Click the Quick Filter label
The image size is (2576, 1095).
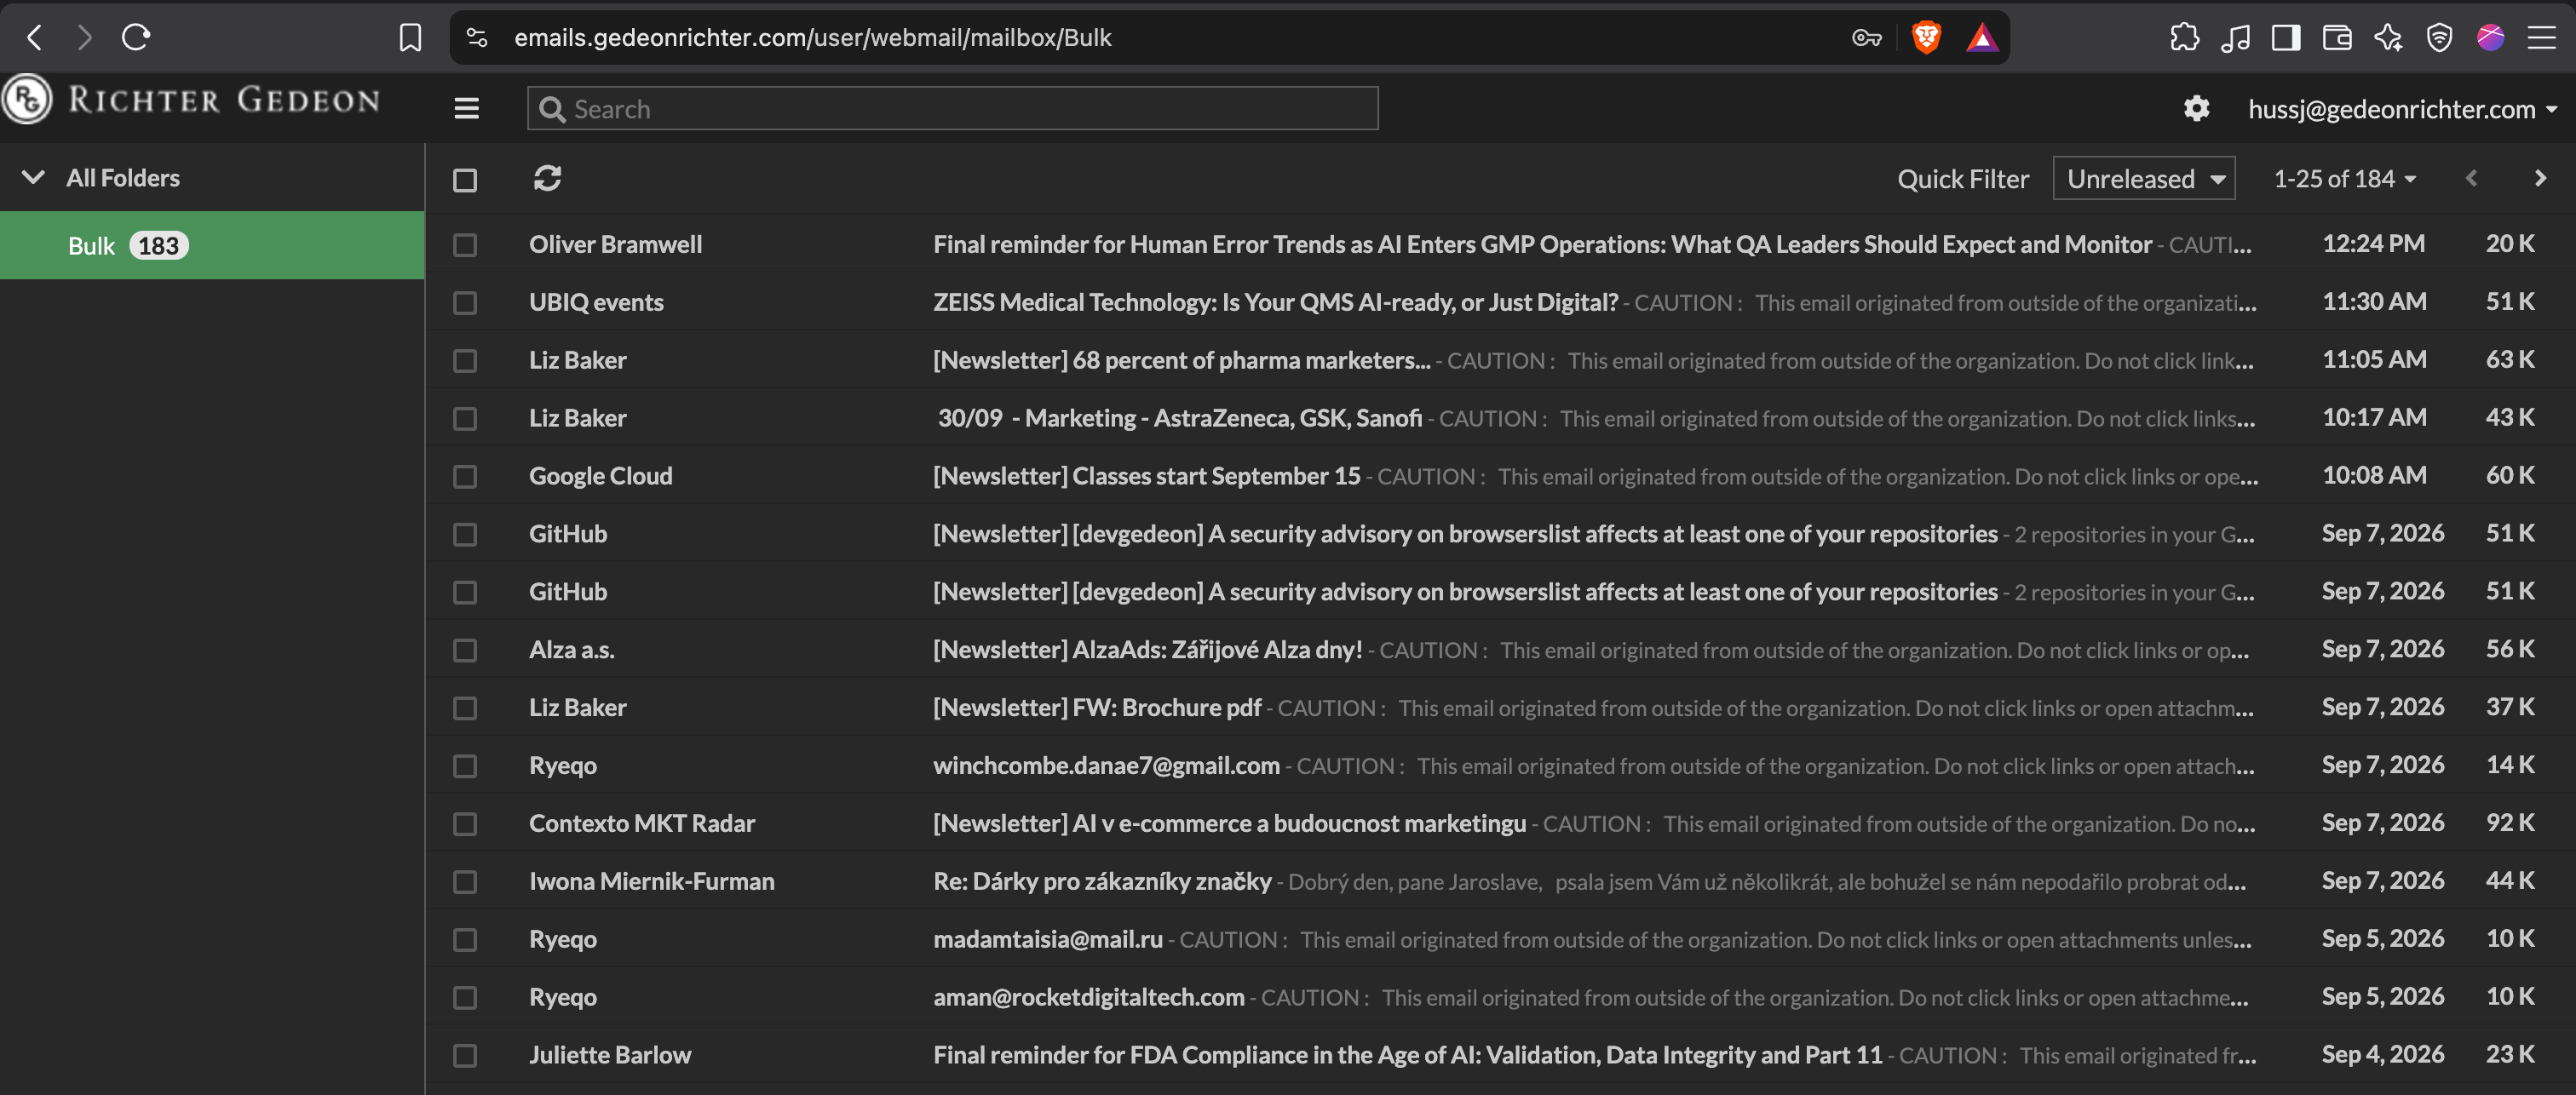1963,179
